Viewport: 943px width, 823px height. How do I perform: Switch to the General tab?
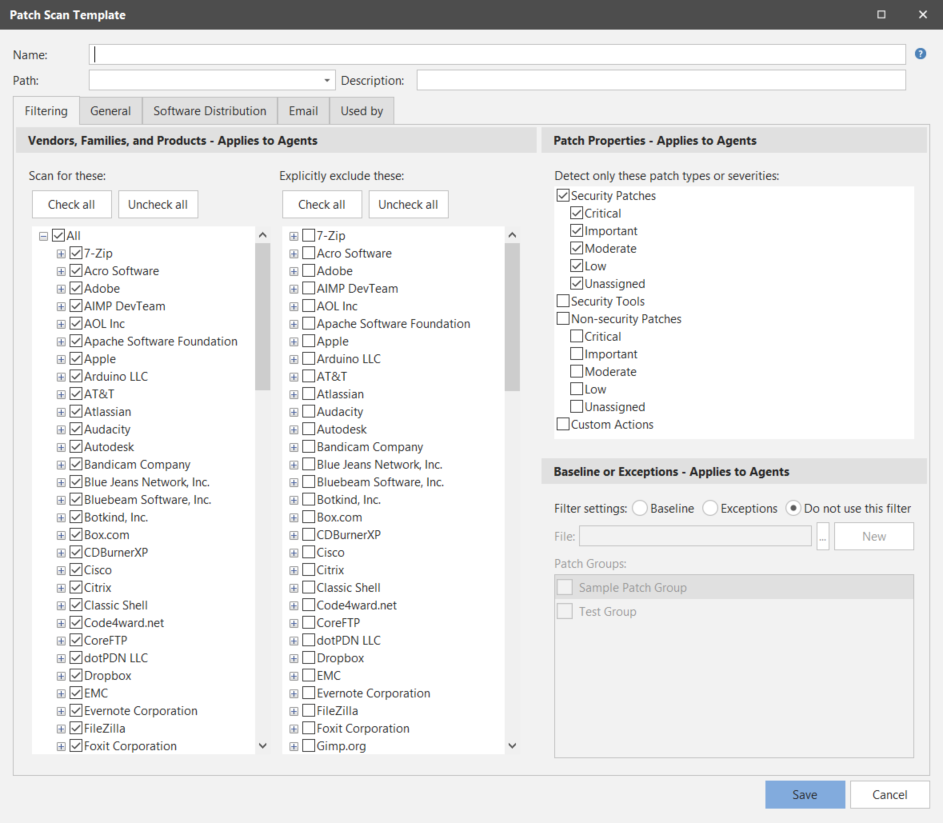[111, 111]
